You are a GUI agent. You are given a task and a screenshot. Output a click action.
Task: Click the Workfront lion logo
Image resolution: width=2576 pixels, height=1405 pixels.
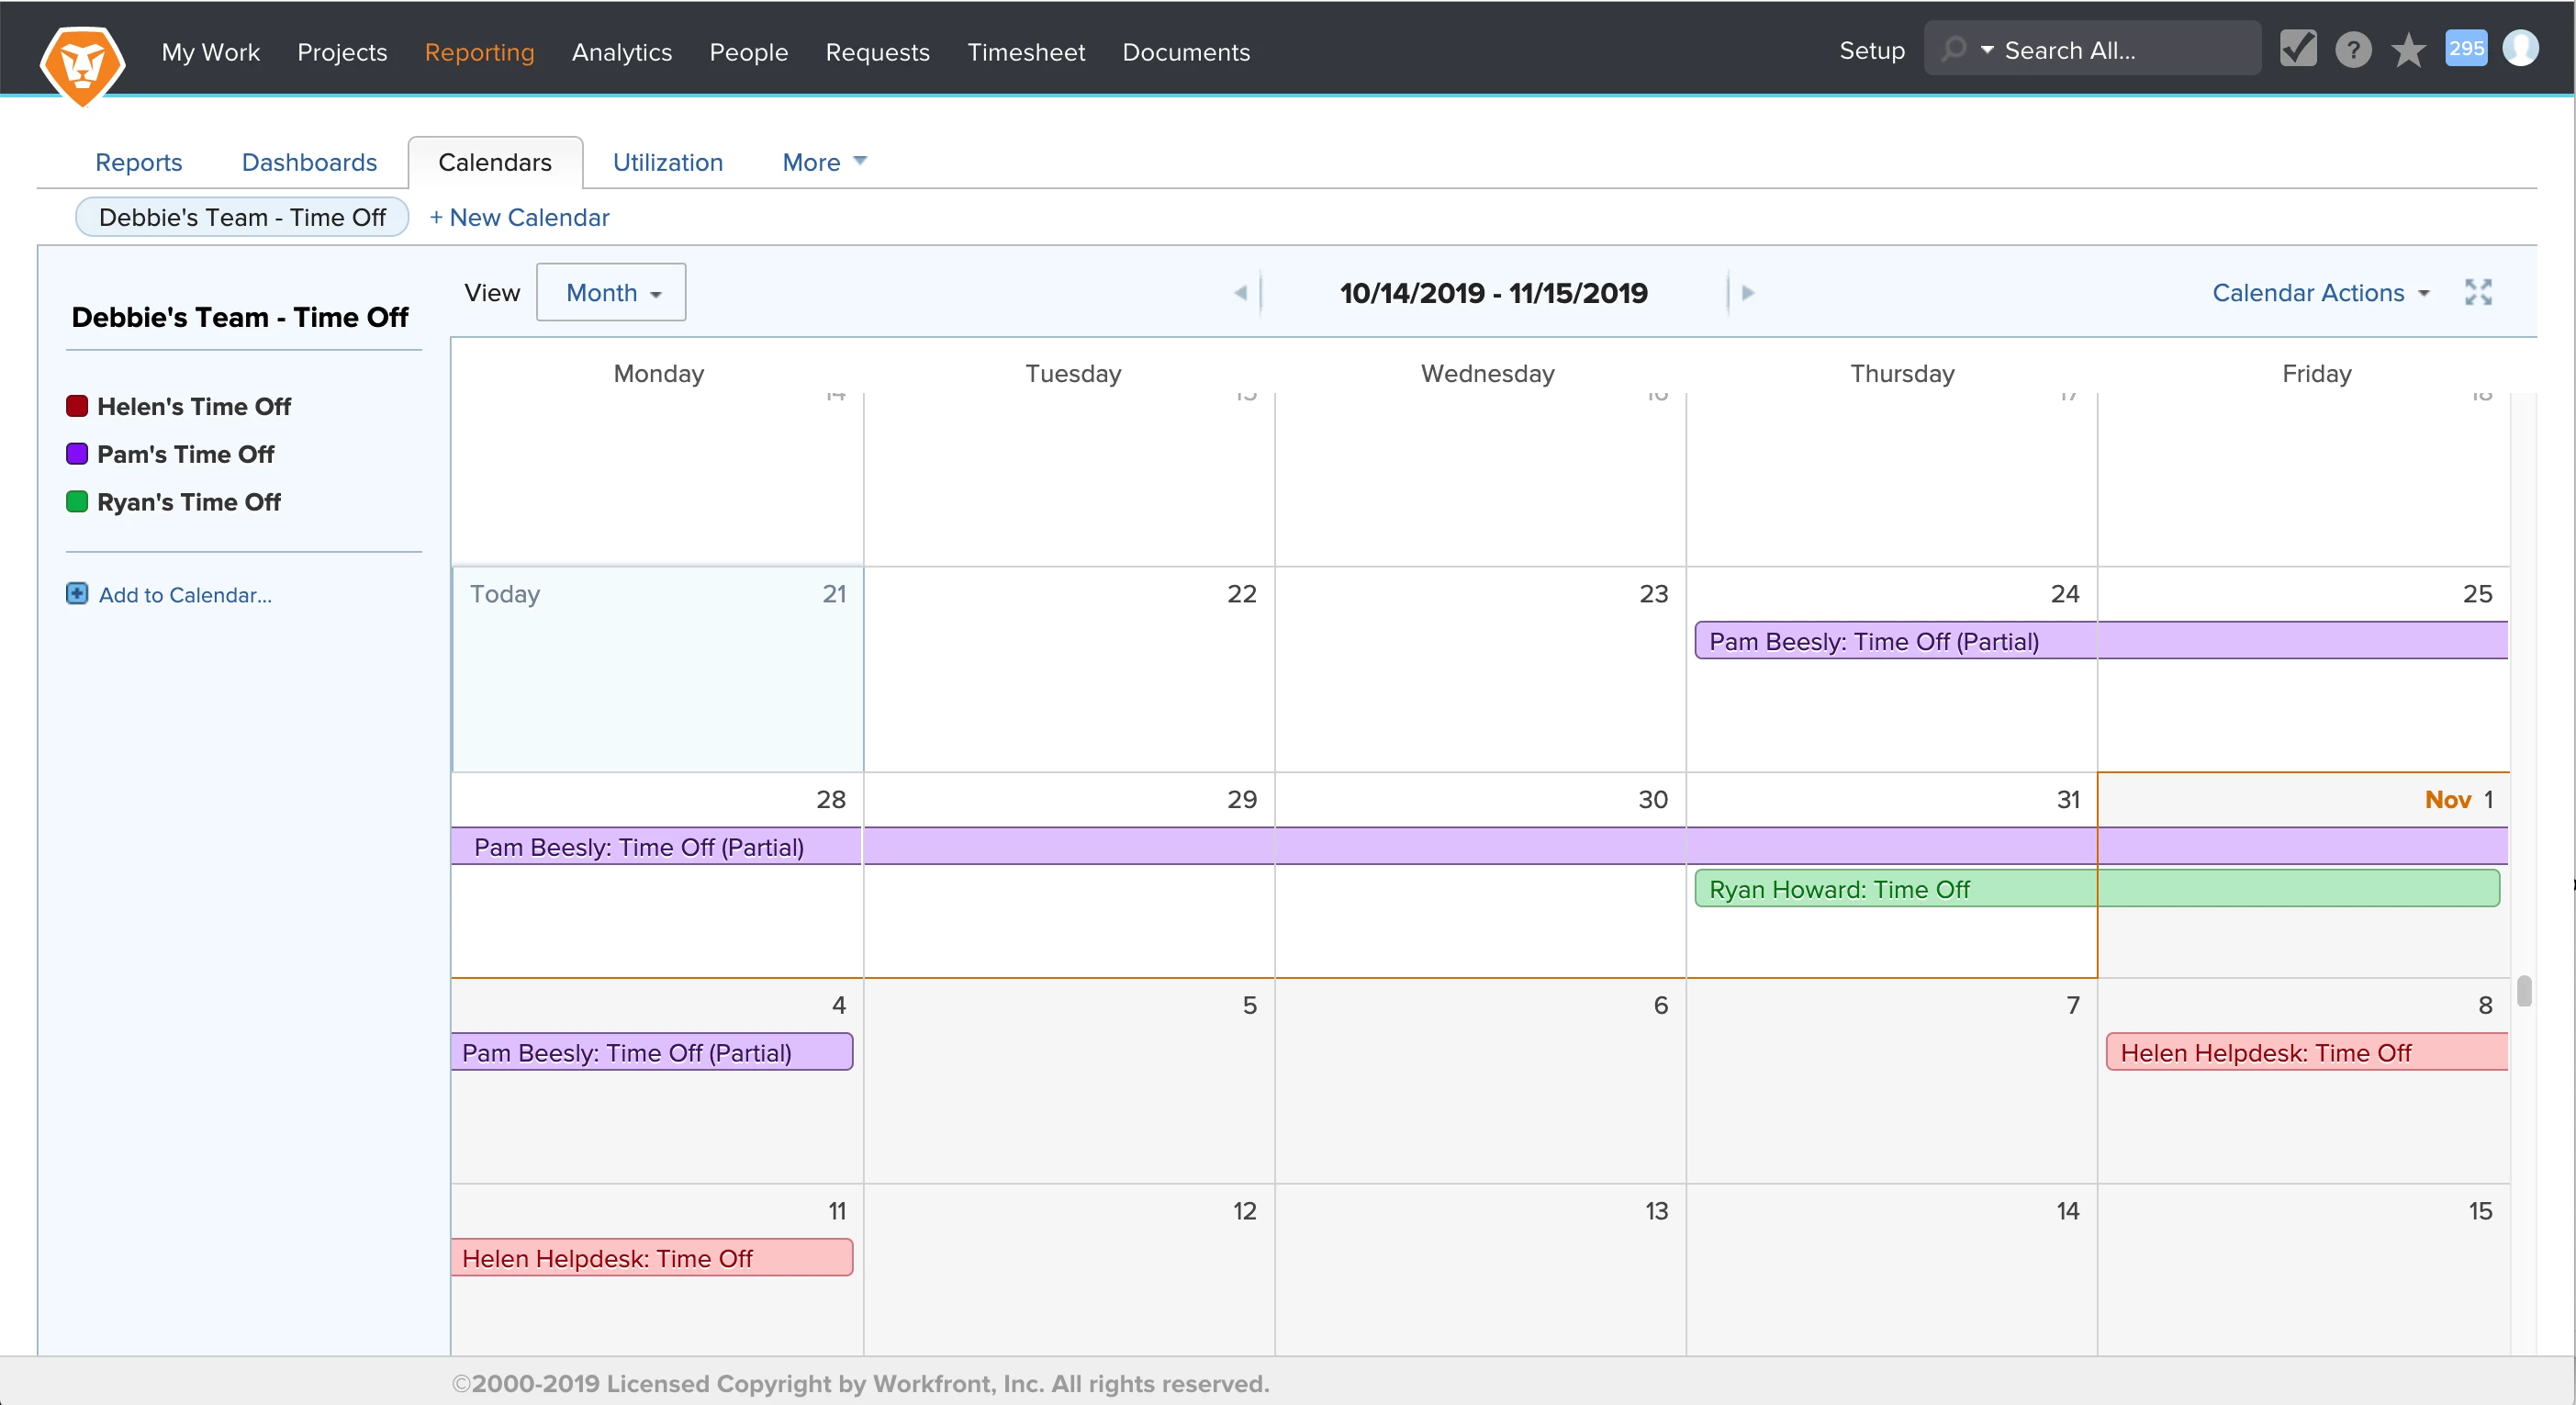pos(82,62)
